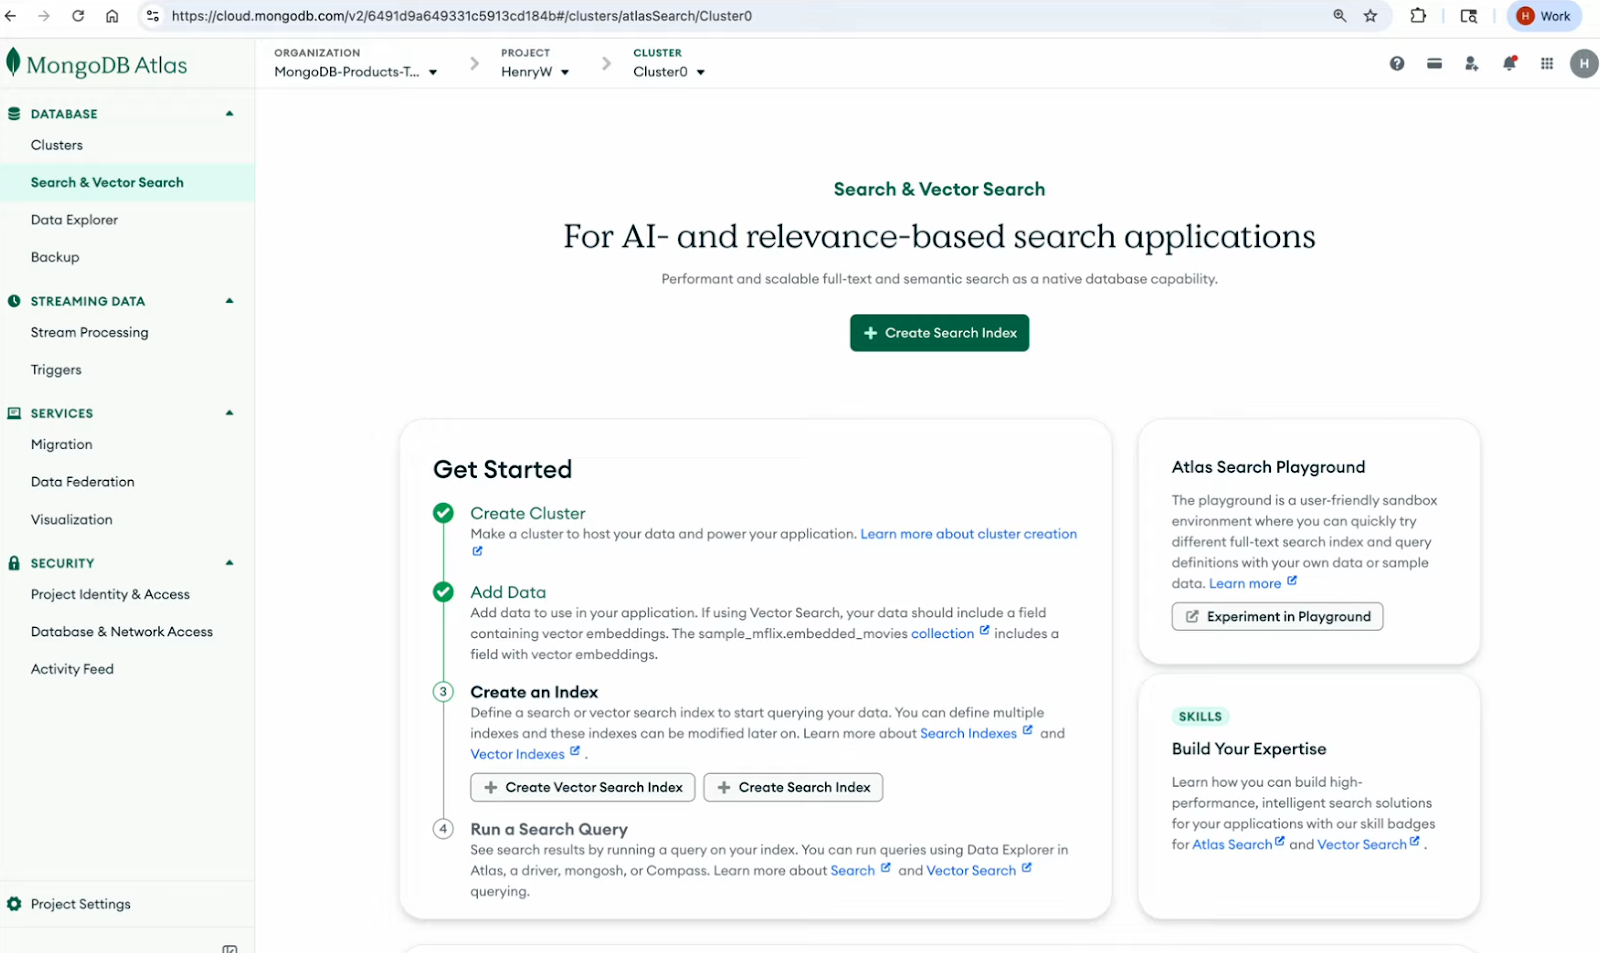Viewport: 1600px width, 953px height.
Task: Open the Search link in Run a Search Query
Action: pos(853,871)
